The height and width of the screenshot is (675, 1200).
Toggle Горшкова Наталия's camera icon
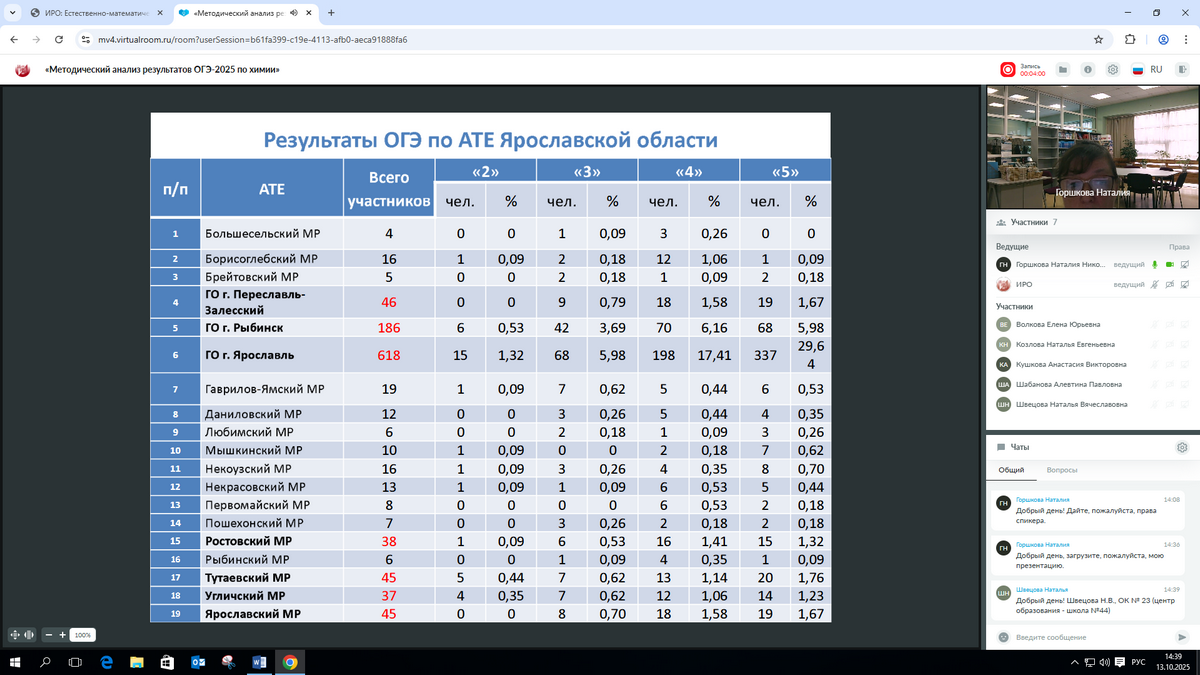pyautogui.click(x=1169, y=264)
